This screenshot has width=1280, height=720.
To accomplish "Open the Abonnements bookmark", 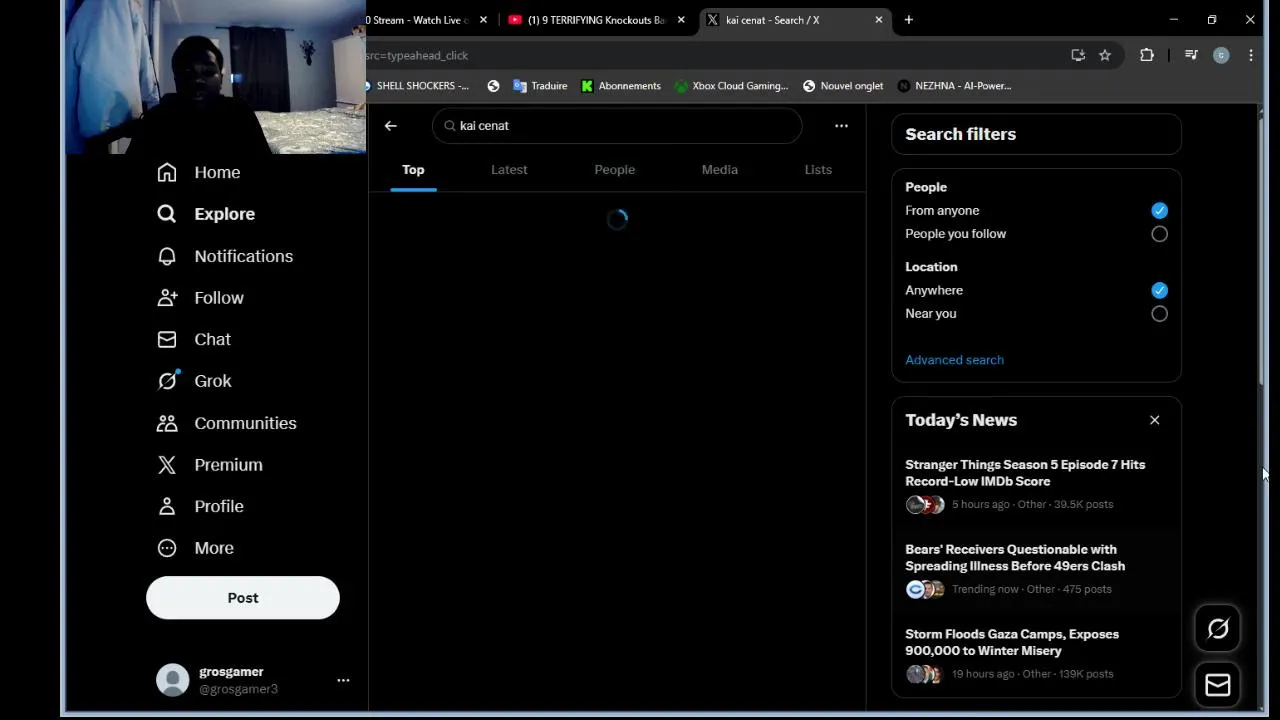I will coord(621,86).
